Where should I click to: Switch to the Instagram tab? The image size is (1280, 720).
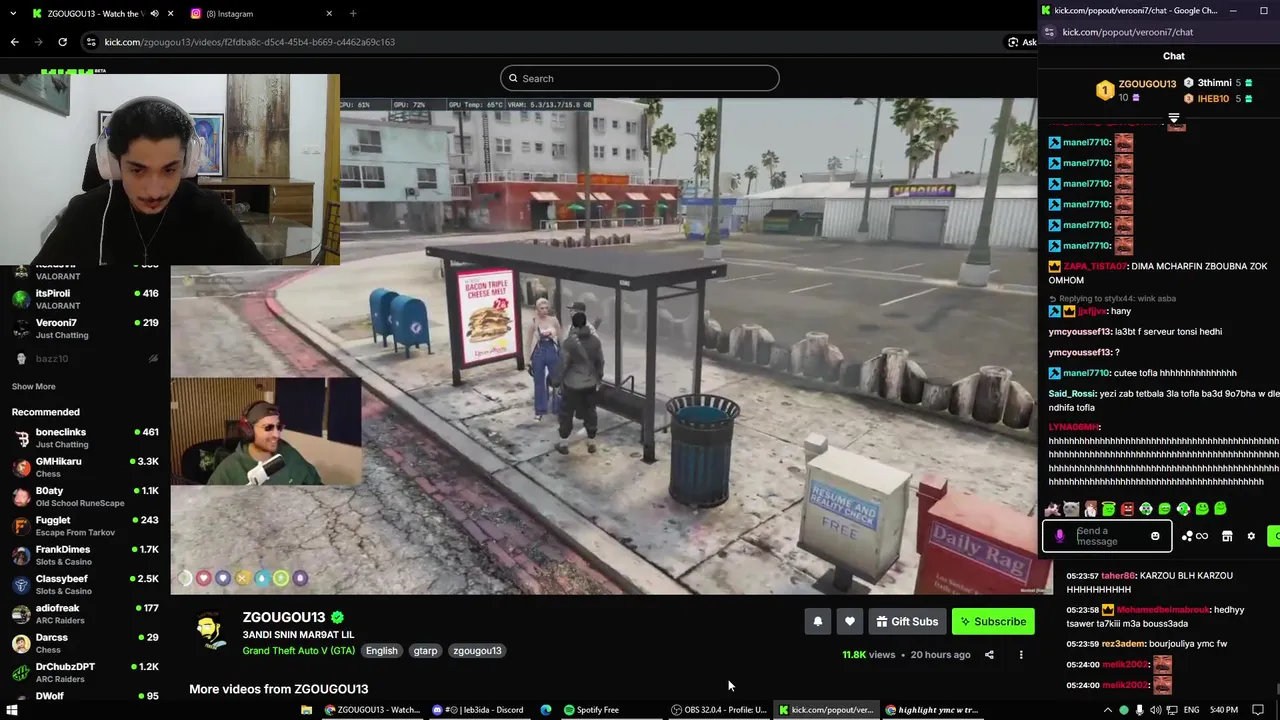pos(260,14)
